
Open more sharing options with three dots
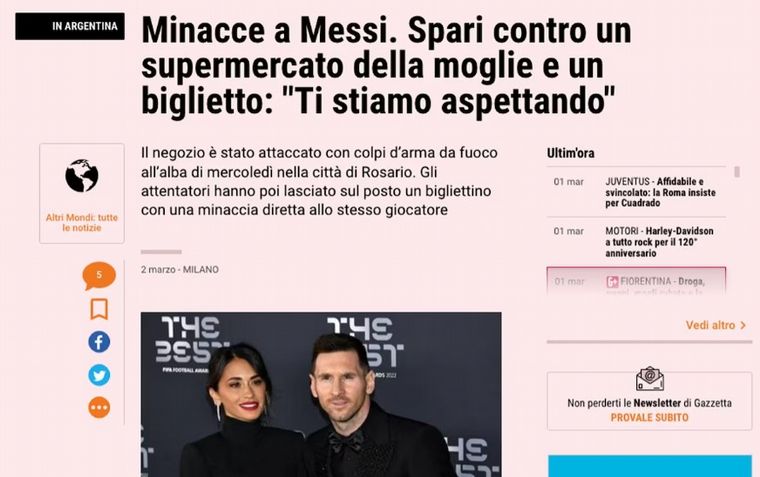(99, 408)
